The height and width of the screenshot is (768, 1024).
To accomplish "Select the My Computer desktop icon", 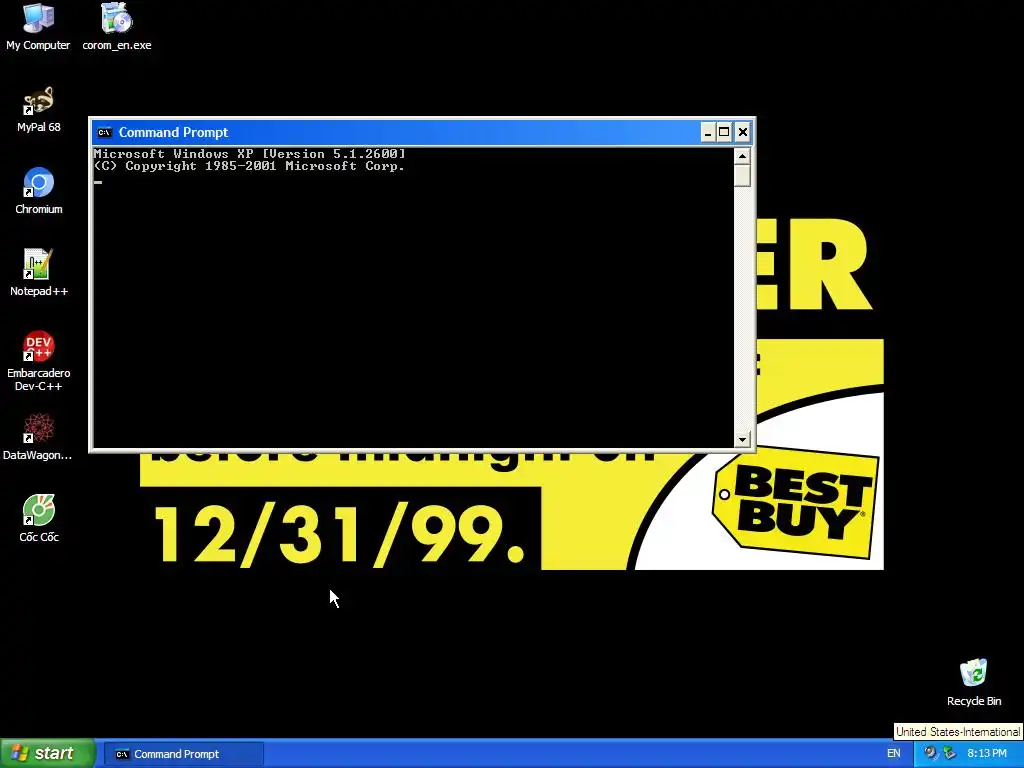I will pos(38,27).
